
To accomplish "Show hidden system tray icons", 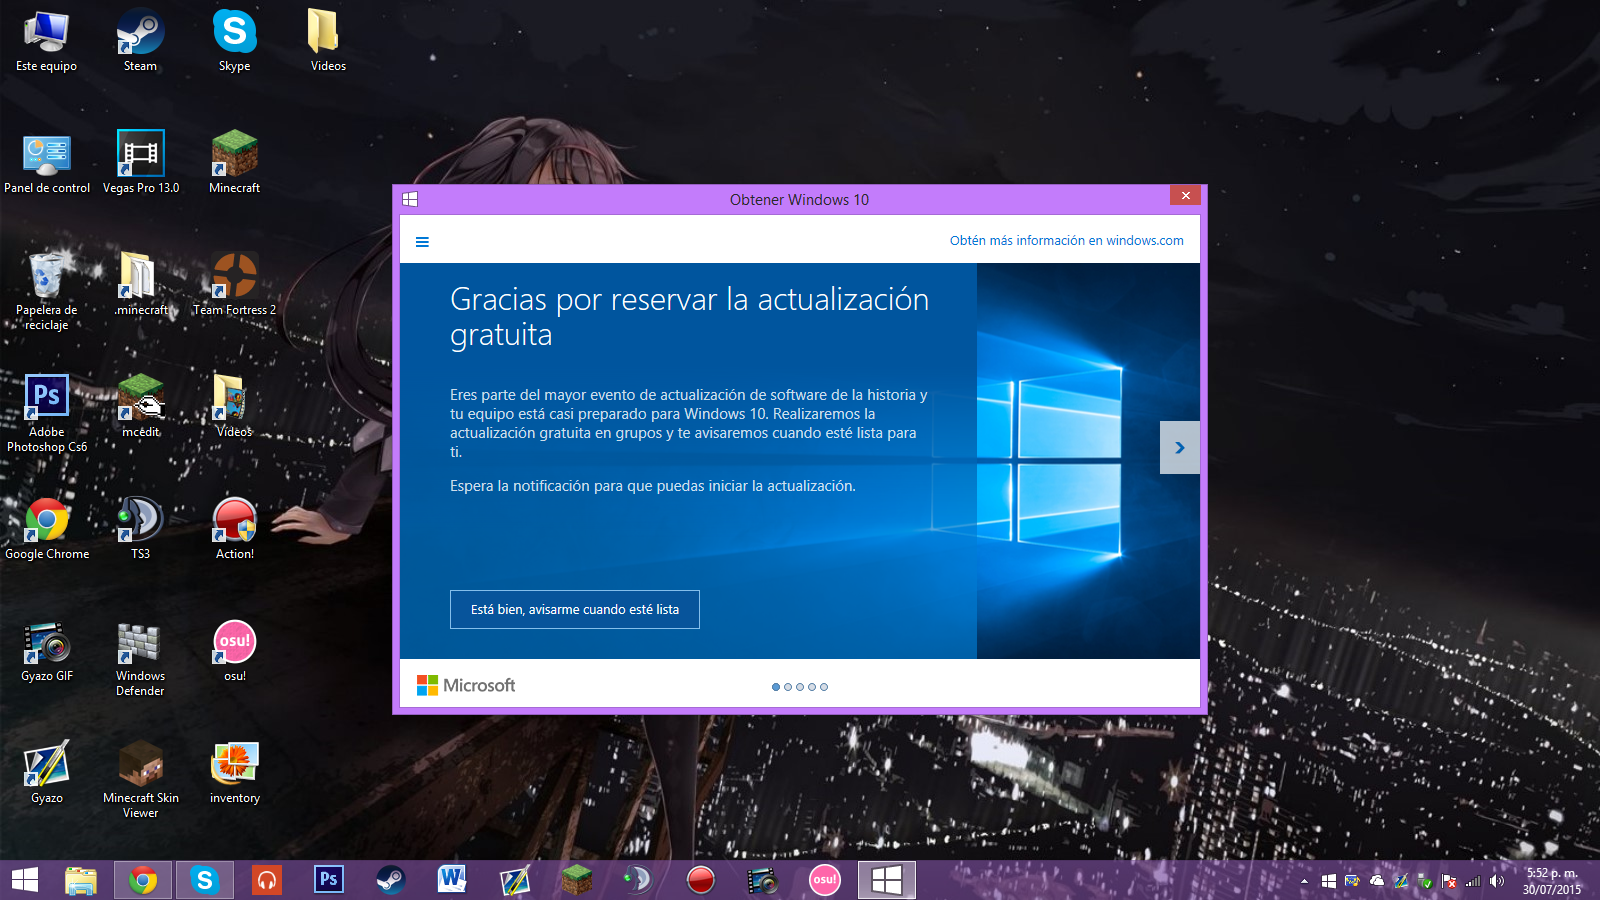I will 1304,881.
